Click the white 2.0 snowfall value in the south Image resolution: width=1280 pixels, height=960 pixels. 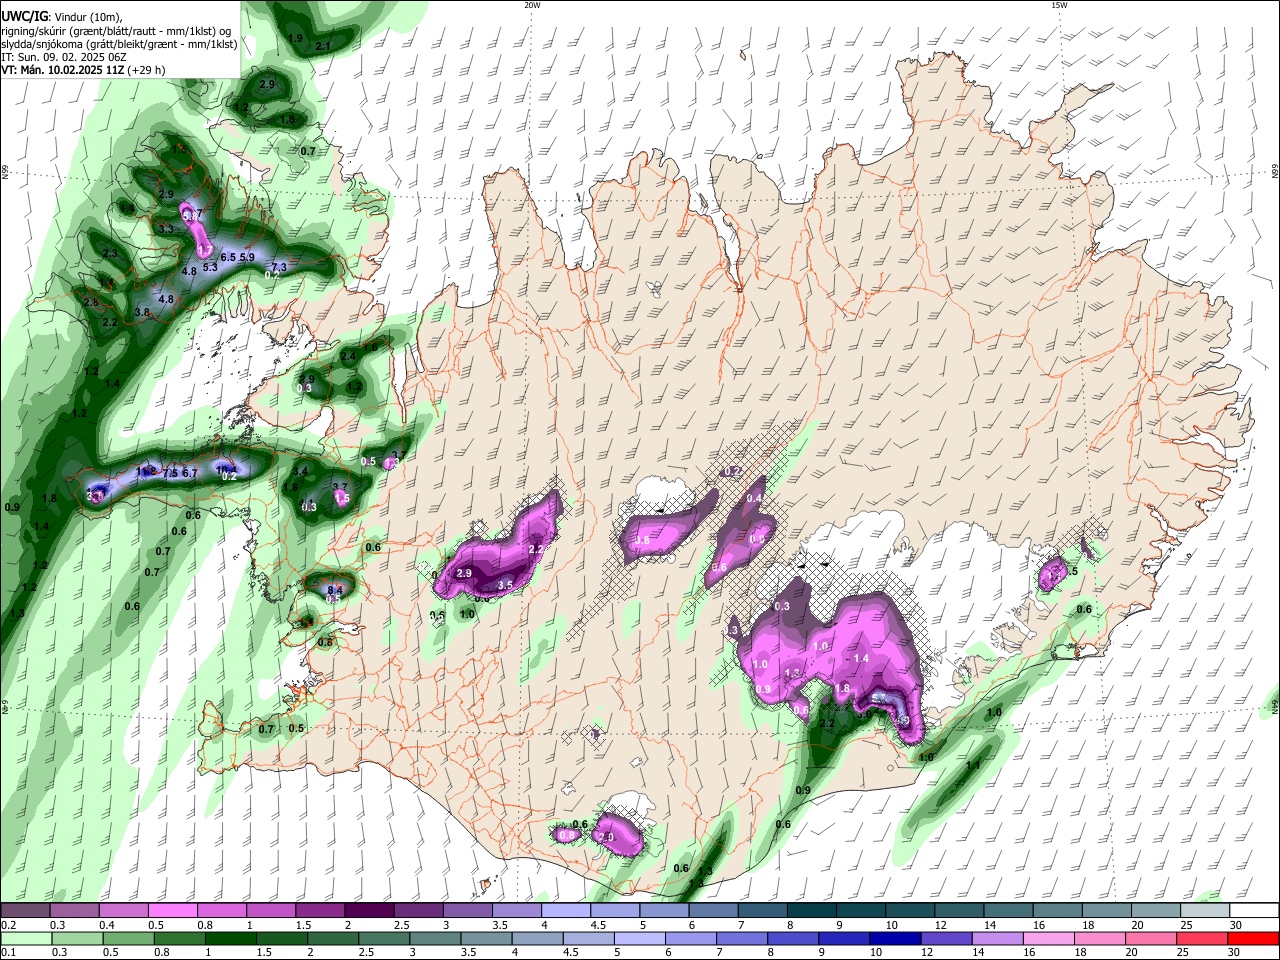pyautogui.click(x=605, y=836)
